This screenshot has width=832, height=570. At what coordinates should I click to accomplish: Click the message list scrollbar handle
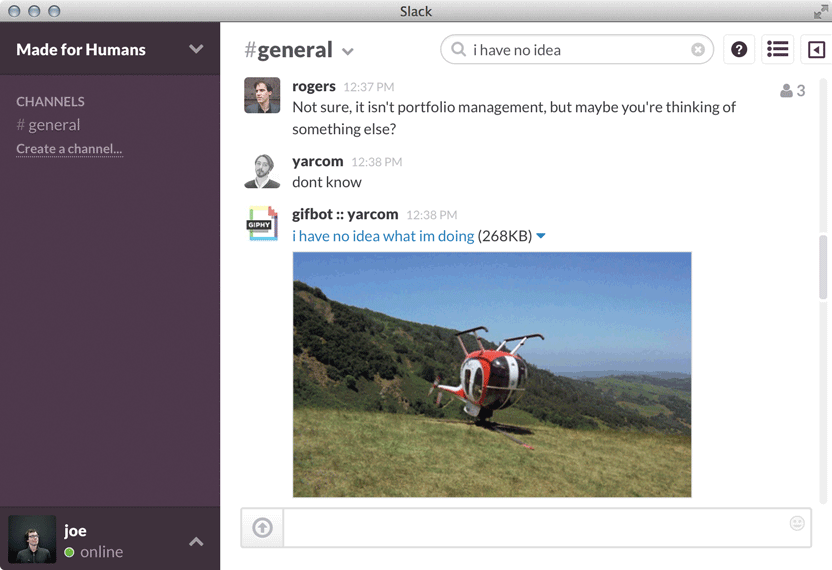click(x=823, y=267)
